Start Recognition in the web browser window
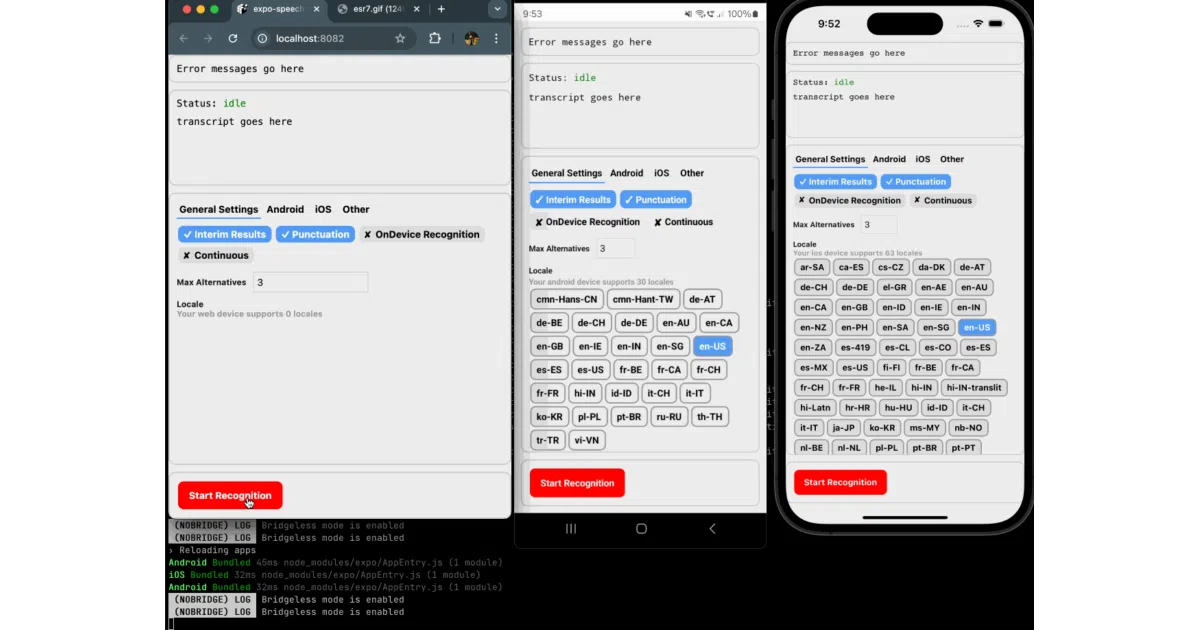Screen dimensions: 1200x630 (x=230, y=495)
